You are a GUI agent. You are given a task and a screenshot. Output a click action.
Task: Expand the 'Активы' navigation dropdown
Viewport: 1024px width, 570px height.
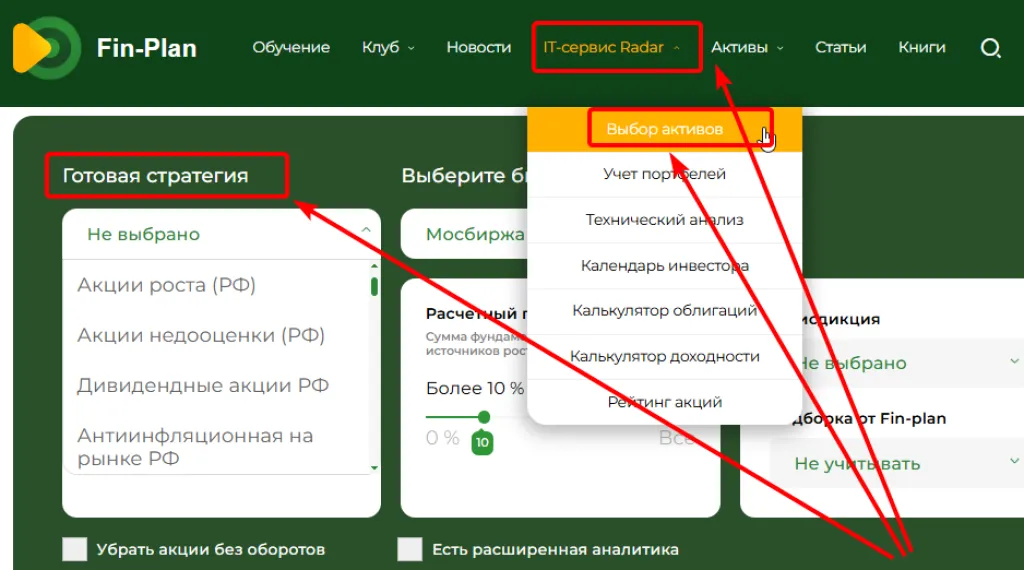(747, 47)
